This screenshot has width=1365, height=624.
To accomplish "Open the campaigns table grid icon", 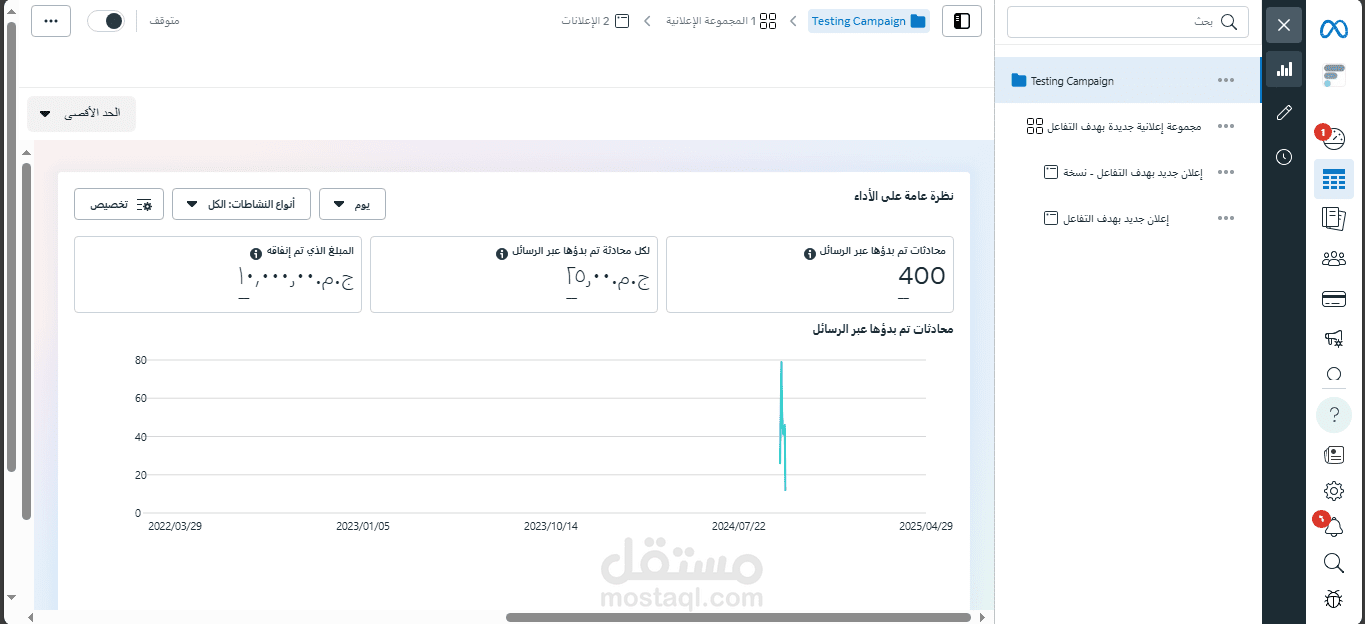I will [1334, 179].
